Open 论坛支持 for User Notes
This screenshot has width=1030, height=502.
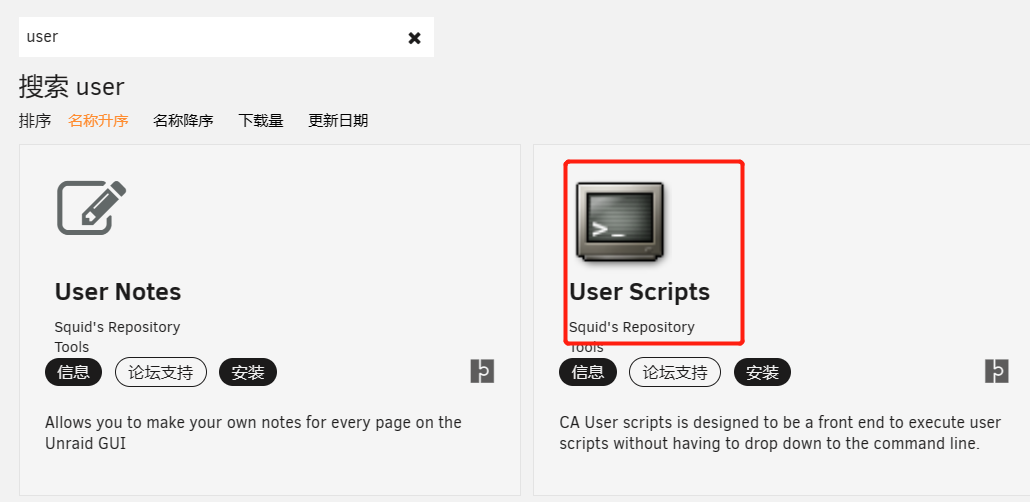(161, 373)
